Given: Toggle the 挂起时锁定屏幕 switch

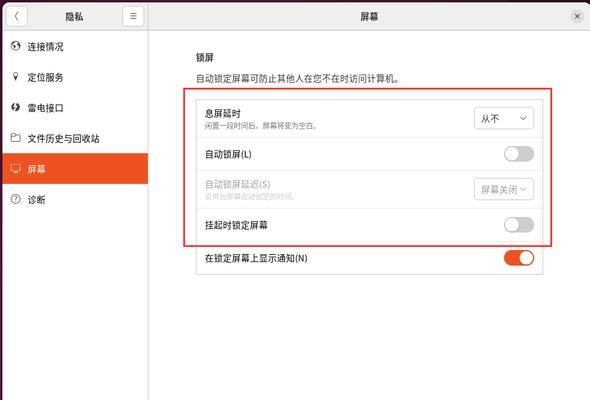Looking at the screenshot, I should pos(519,225).
